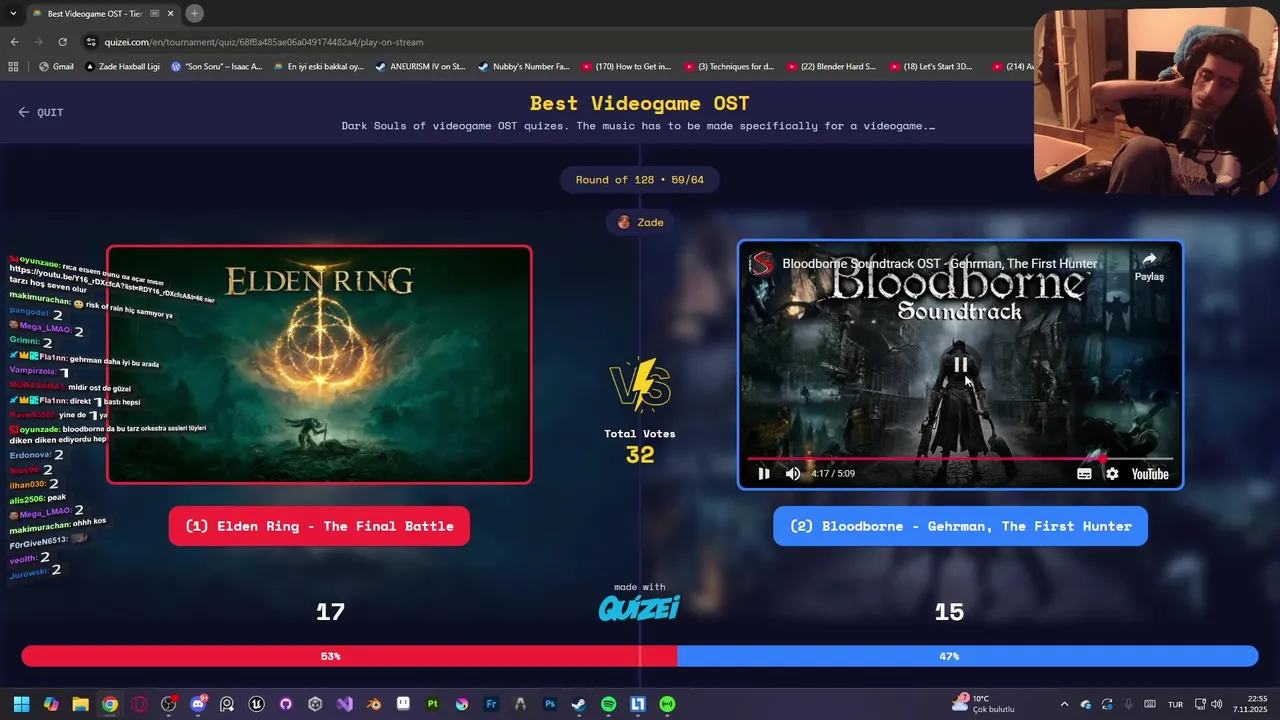The image size is (1280, 720).
Task: Vote for Bloodborne - Gehrman, The First Hunter
Action: pos(960,526)
